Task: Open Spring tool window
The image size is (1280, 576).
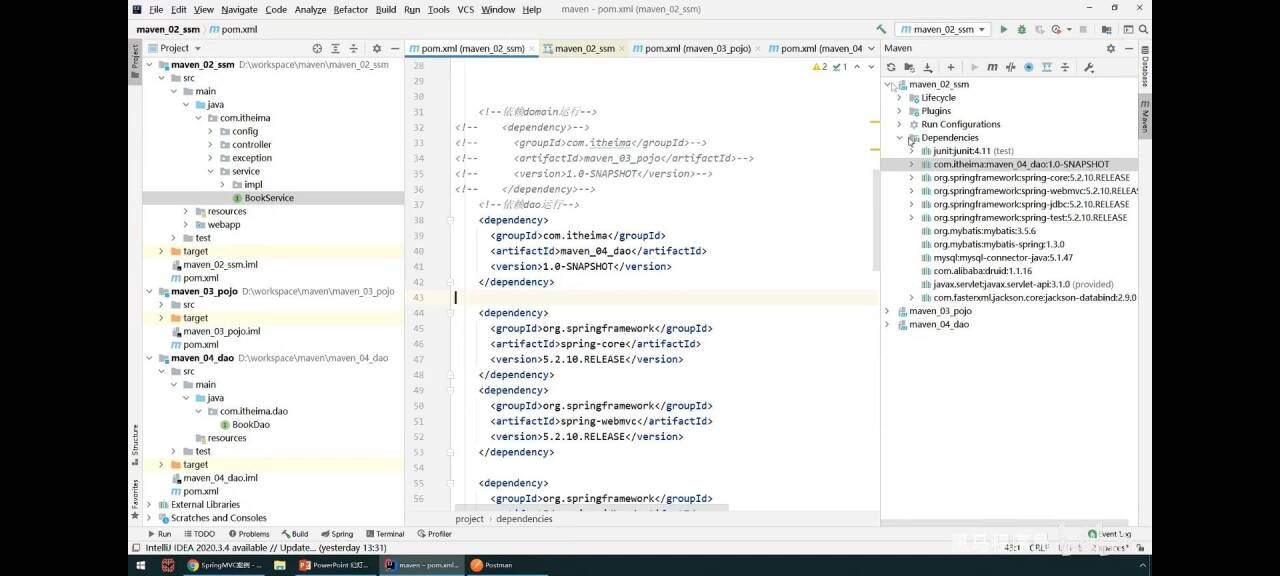Action: point(336,534)
